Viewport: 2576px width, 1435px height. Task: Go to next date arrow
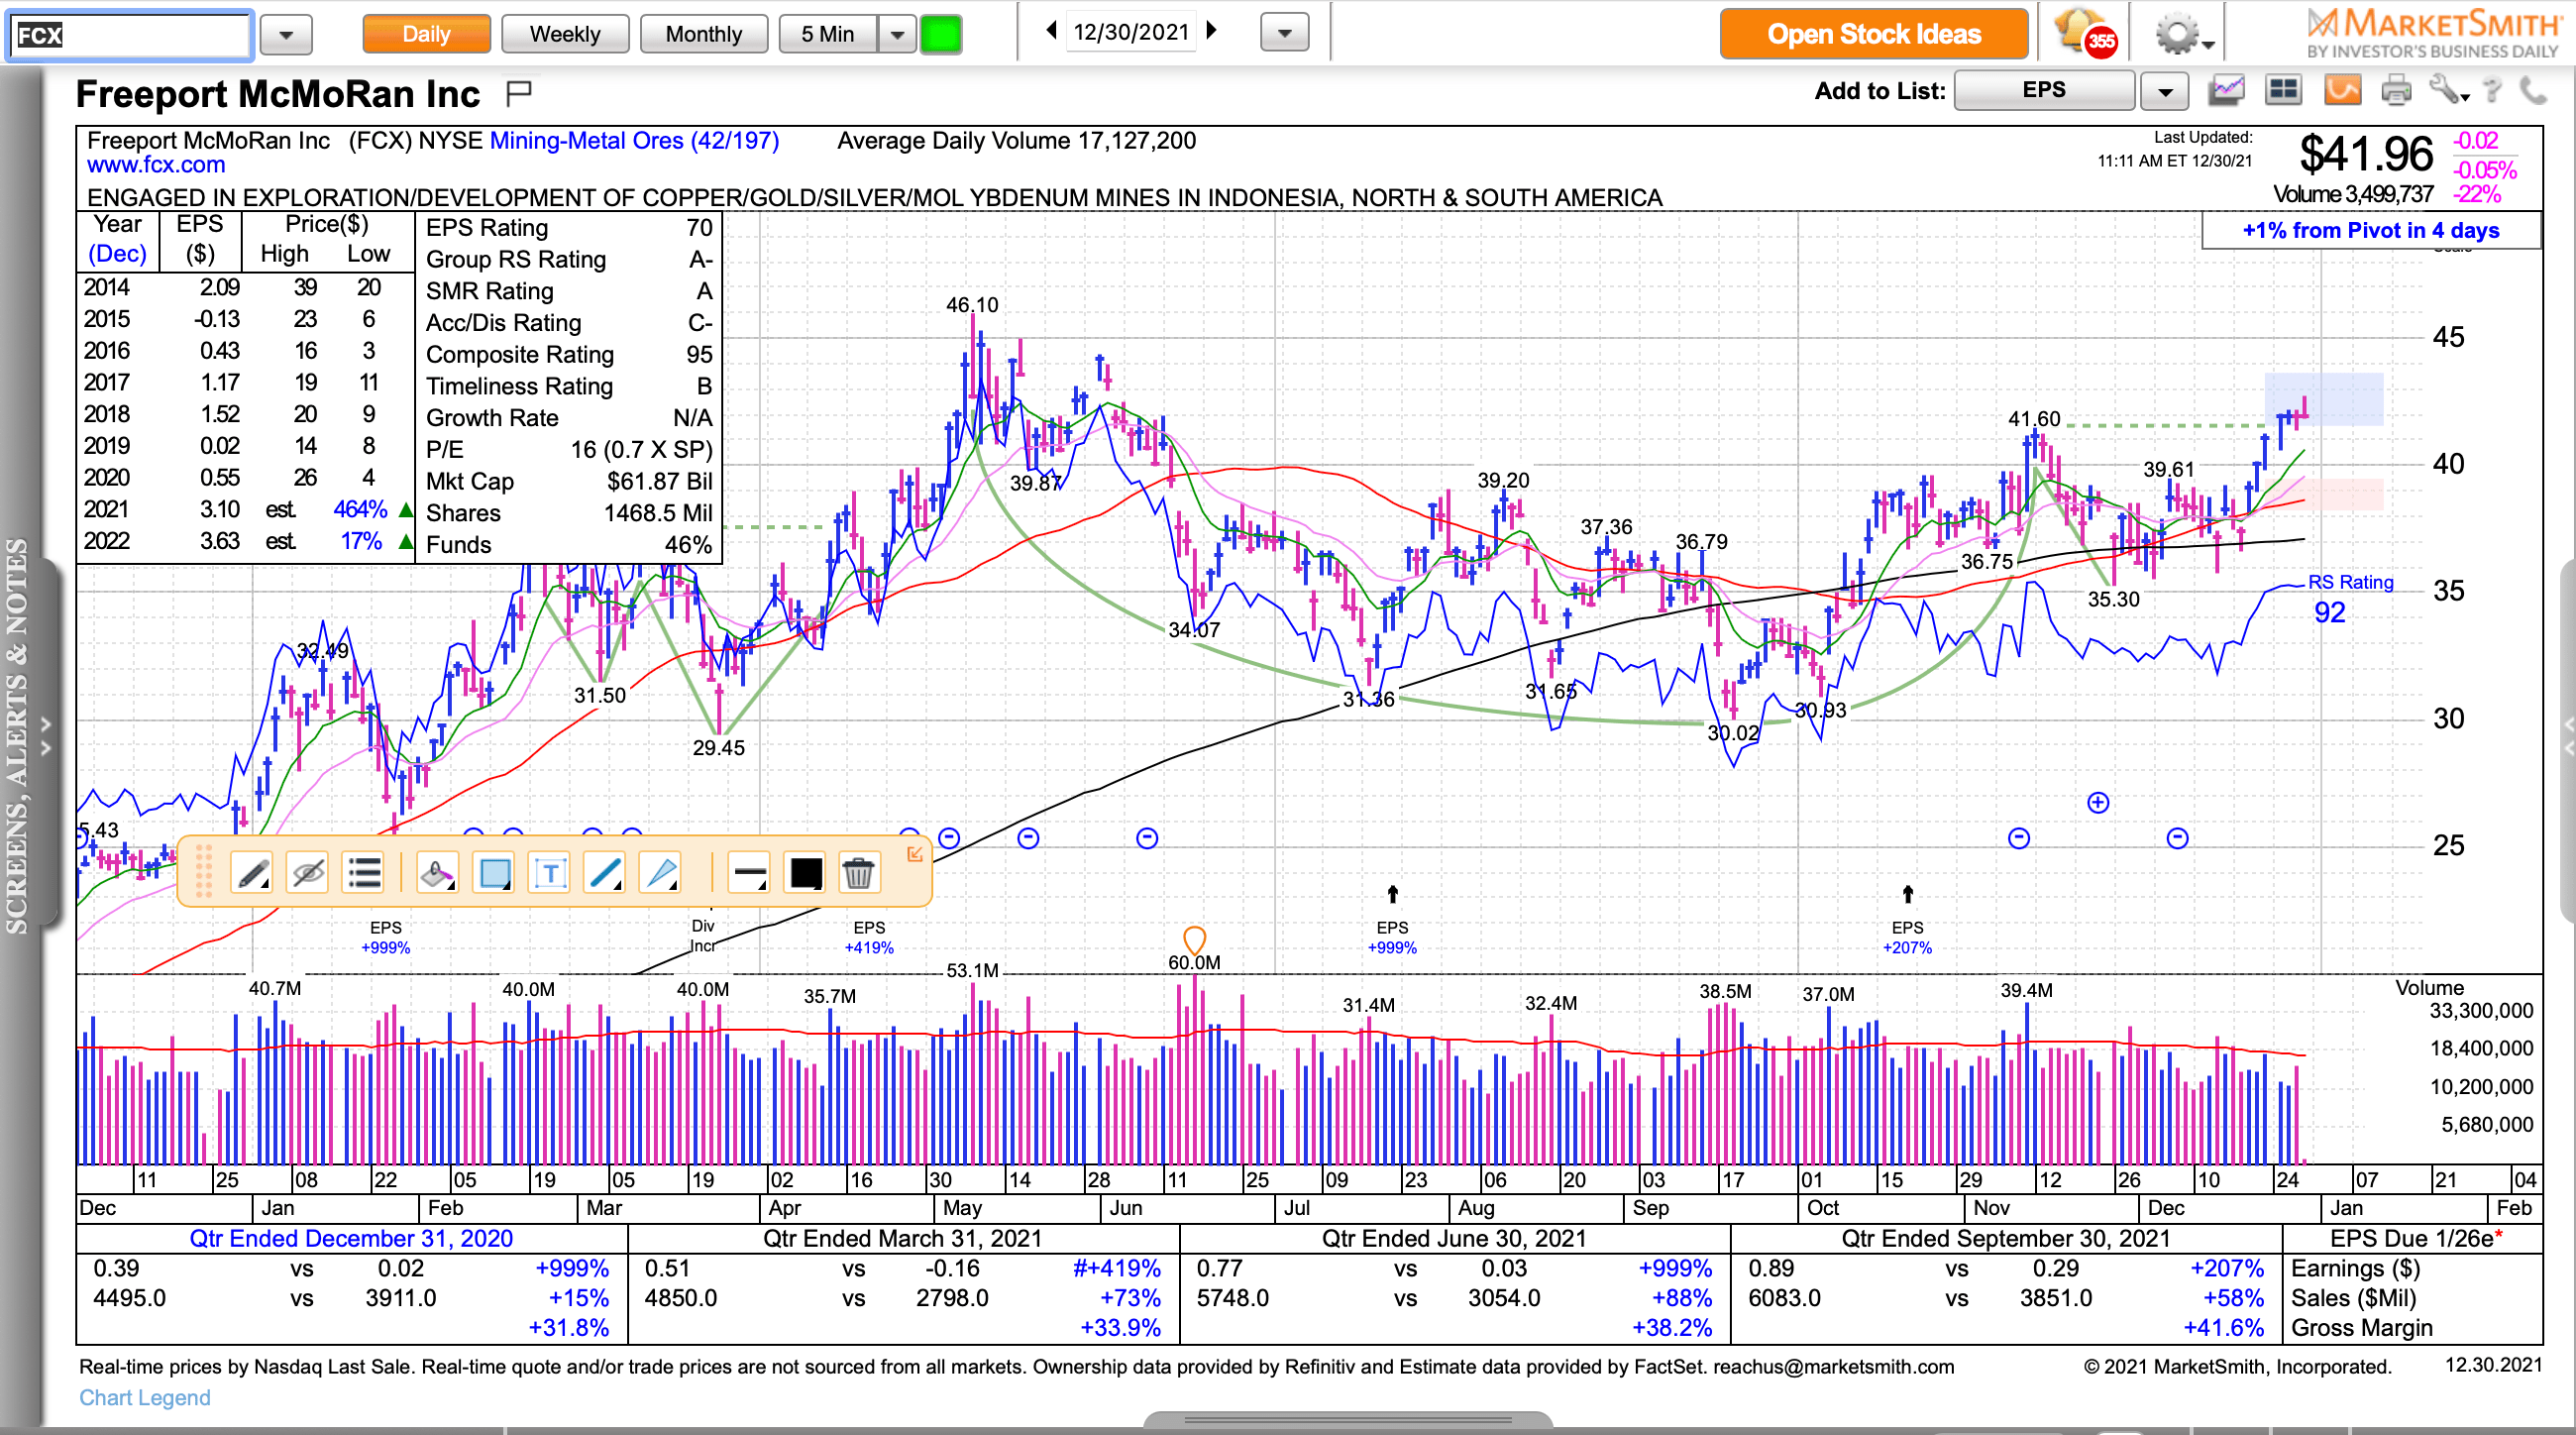[x=1212, y=31]
